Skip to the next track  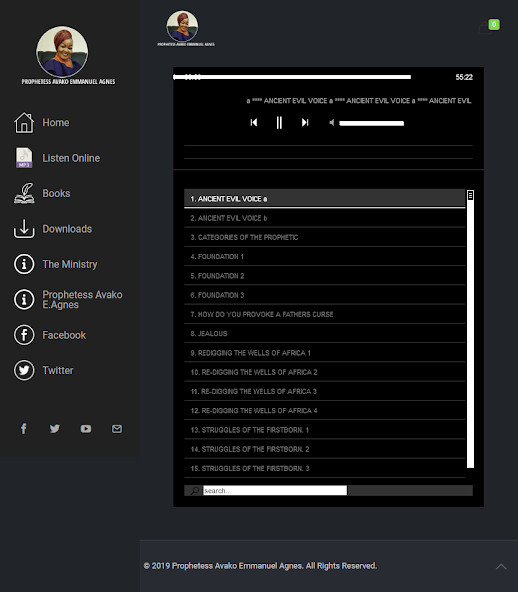coord(305,122)
